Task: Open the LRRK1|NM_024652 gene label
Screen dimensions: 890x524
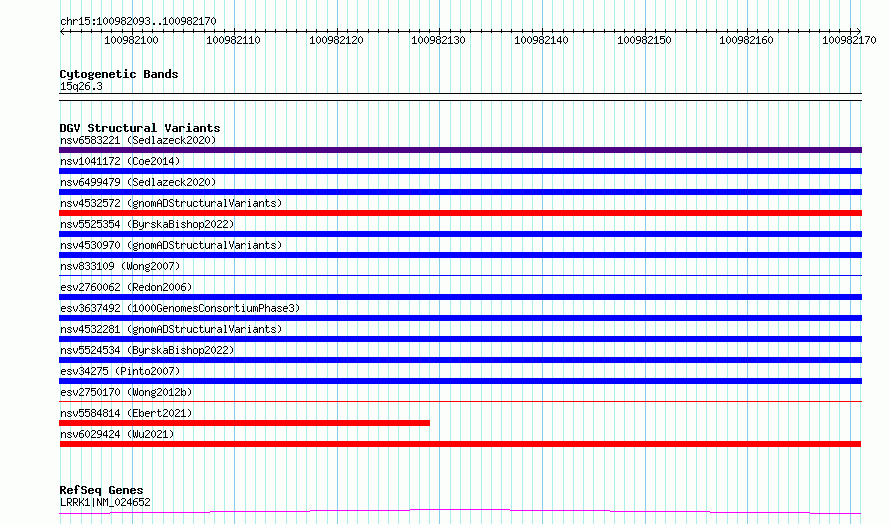Action: [x=105, y=502]
